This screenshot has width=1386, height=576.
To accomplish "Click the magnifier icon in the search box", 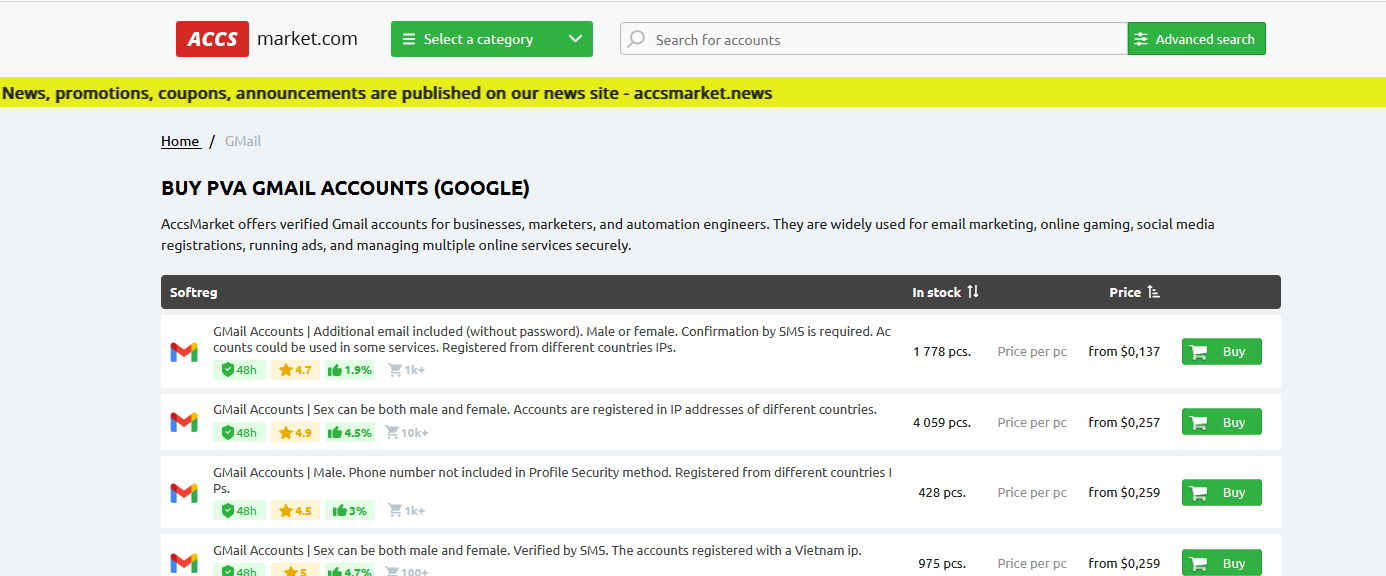I will [x=637, y=39].
